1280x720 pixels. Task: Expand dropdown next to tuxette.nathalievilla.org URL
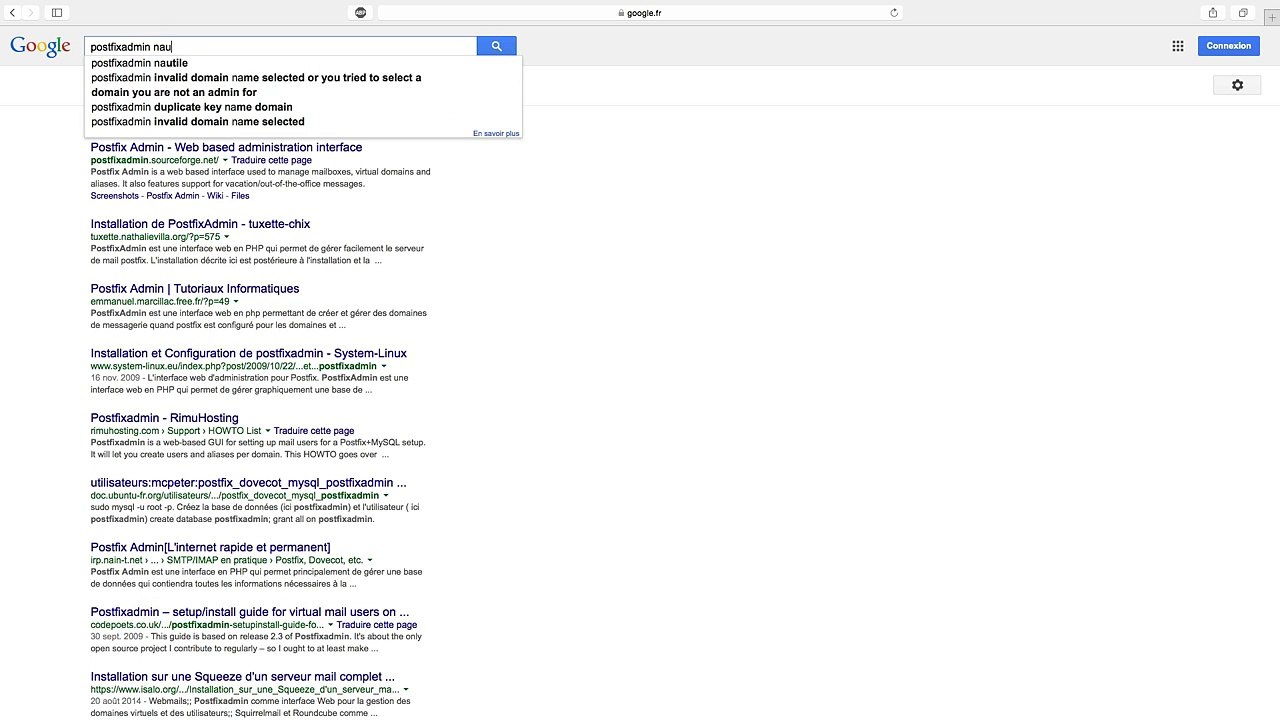tap(226, 237)
